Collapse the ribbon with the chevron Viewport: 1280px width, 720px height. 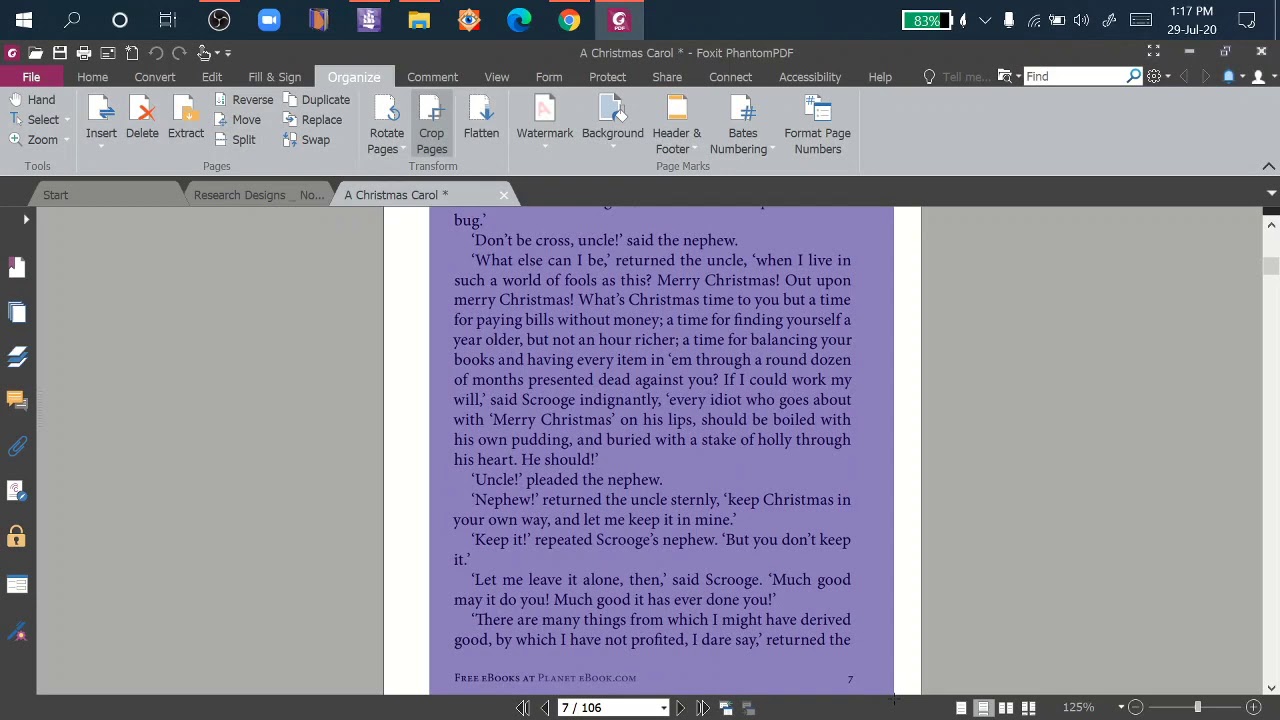tap(1268, 166)
